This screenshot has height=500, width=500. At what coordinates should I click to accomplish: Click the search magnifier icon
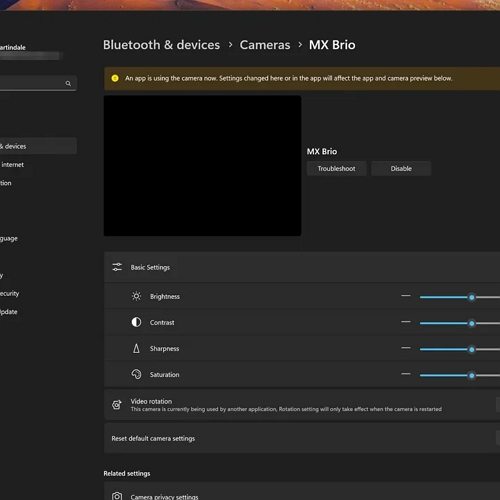point(68,83)
